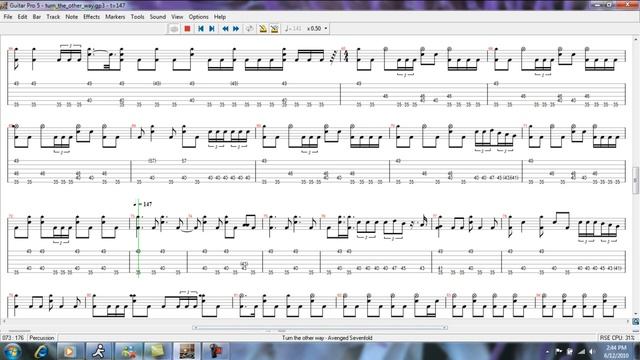This screenshot has height=360, width=640.
Task: Toggle the metronome icon
Action: coord(263,29)
